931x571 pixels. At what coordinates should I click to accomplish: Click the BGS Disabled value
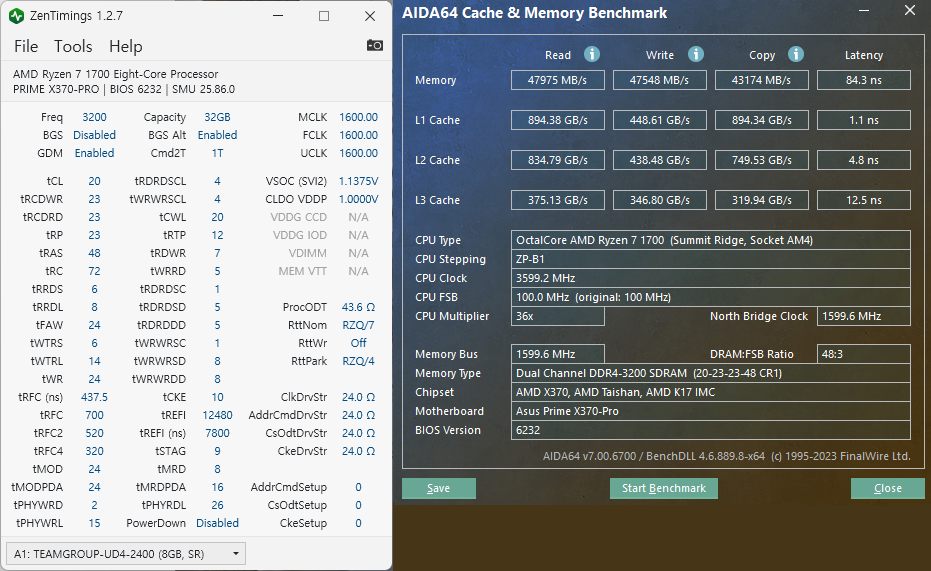[94, 135]
